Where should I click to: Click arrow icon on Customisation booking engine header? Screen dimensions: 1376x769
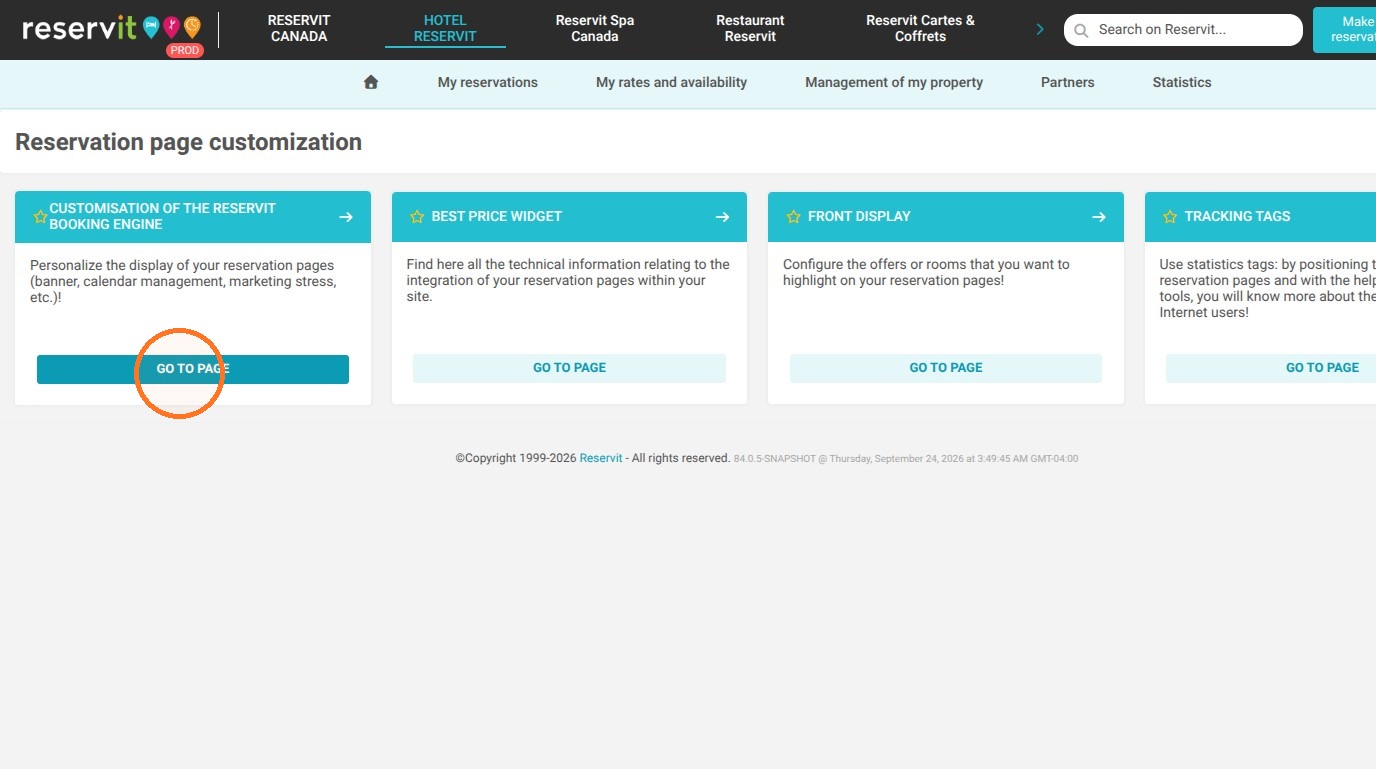pyautogui.click(x=346, y=216)
